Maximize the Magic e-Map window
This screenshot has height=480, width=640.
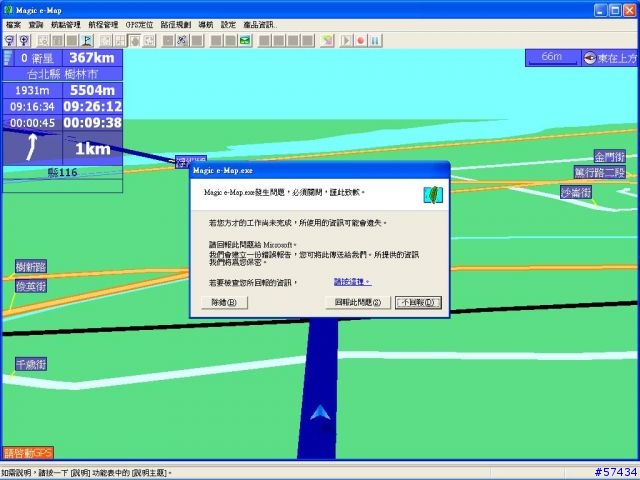(x=615, y=10)
